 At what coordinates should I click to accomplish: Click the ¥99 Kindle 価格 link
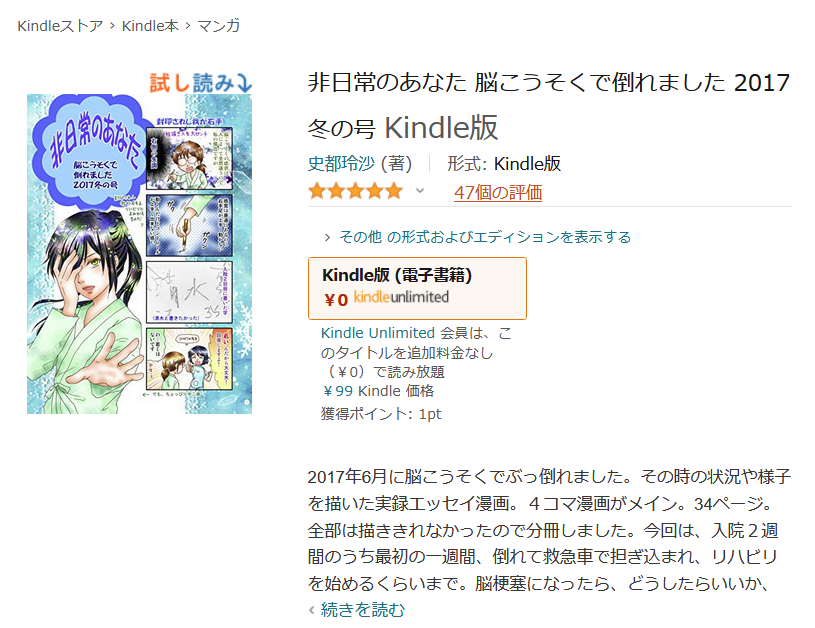pyautogui.click(x=378, y=391)
